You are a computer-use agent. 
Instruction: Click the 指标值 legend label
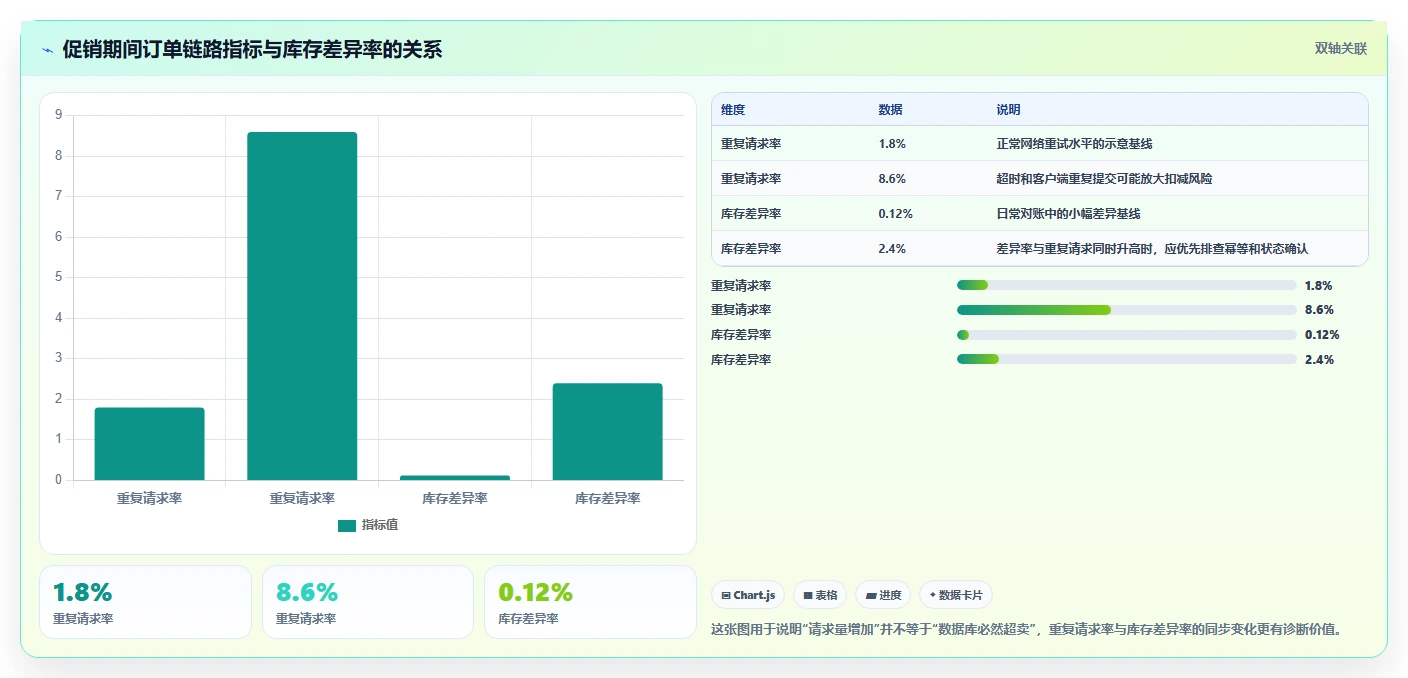click(x=380, y=525)
